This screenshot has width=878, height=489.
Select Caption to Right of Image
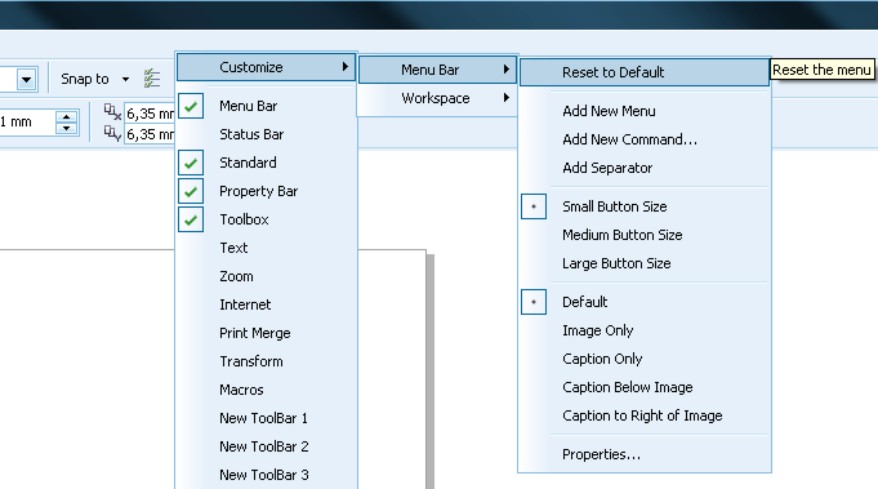(x=645, y=416)
